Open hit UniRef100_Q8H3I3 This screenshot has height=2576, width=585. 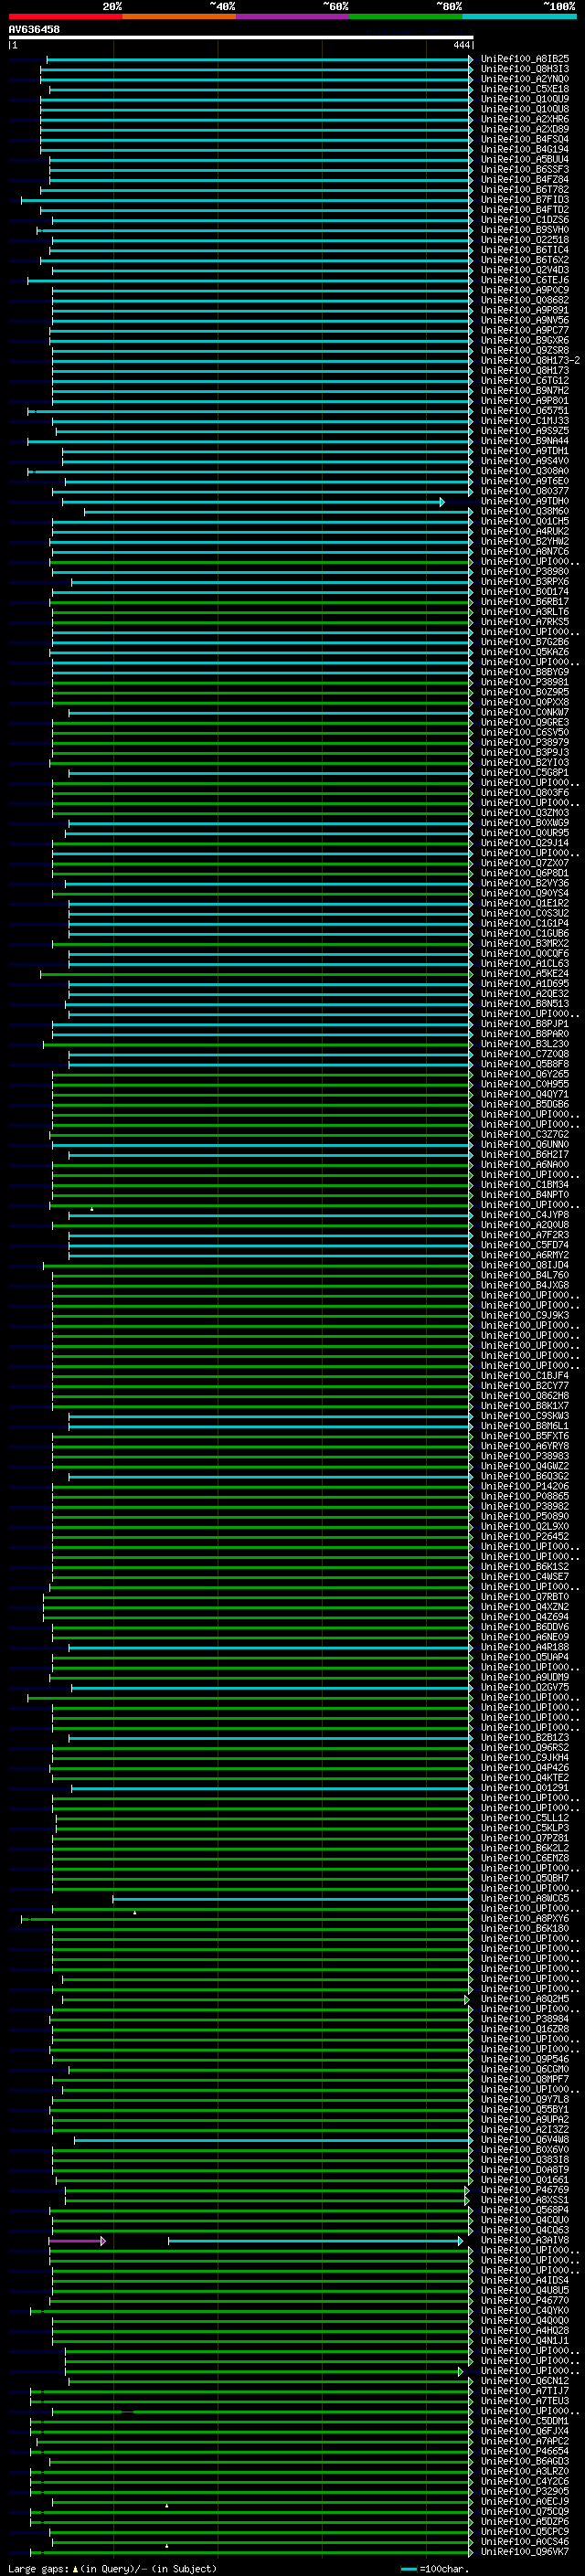pos(524,69)
